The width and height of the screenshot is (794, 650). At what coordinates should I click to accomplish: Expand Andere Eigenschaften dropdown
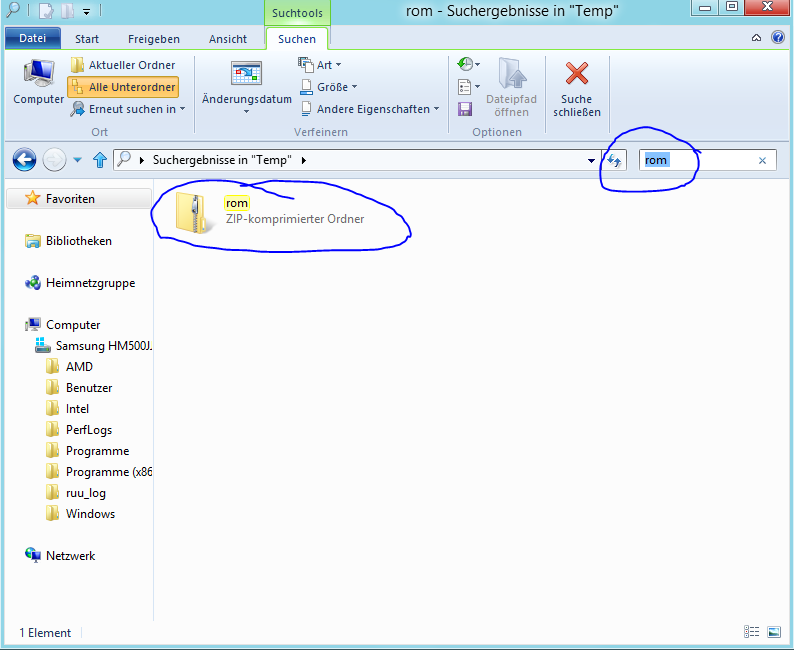[x=370, y=109]
